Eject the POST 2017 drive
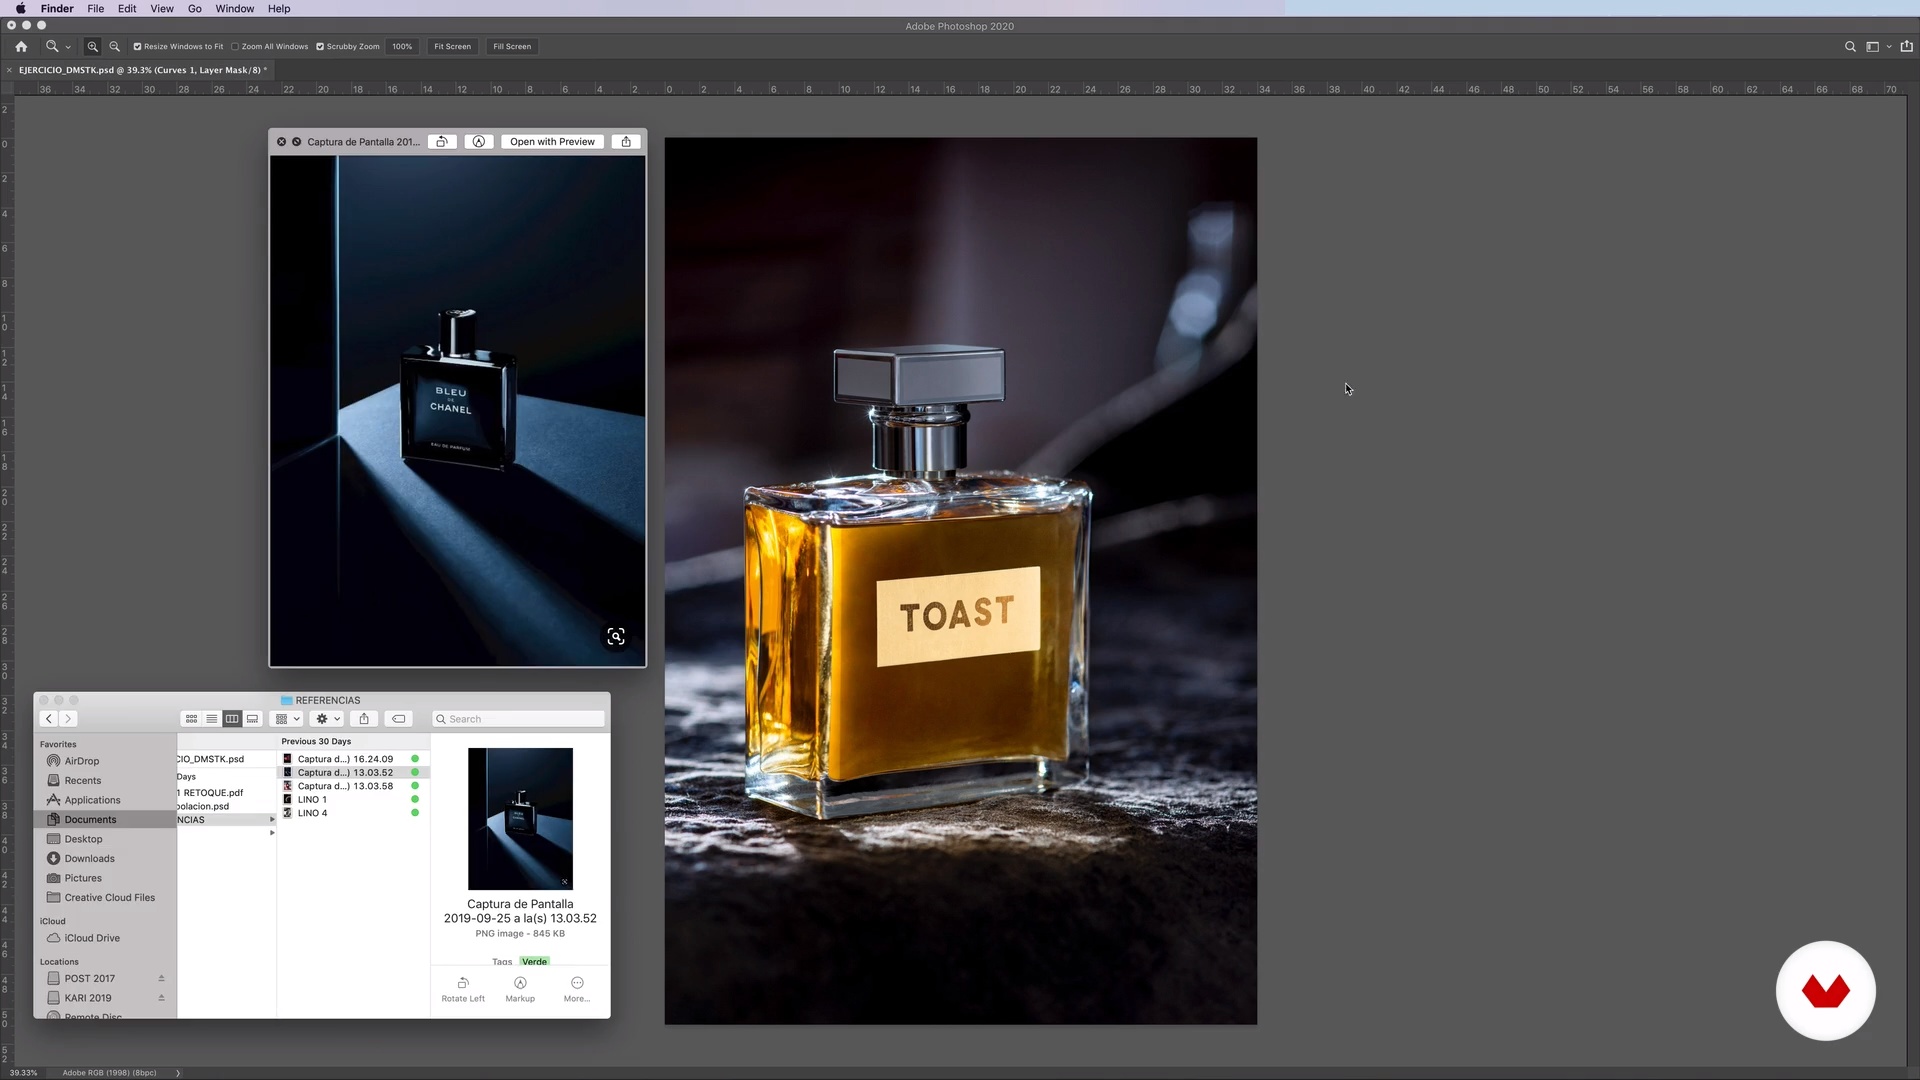Image resolution: width=1920 pixels, height=1080 pixels. click(161, 978)
